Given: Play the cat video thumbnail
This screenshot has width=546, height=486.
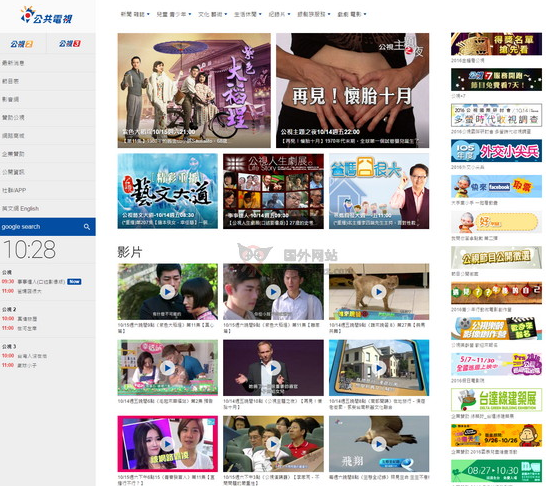Looking at the screenshot, I should [379, 292].
